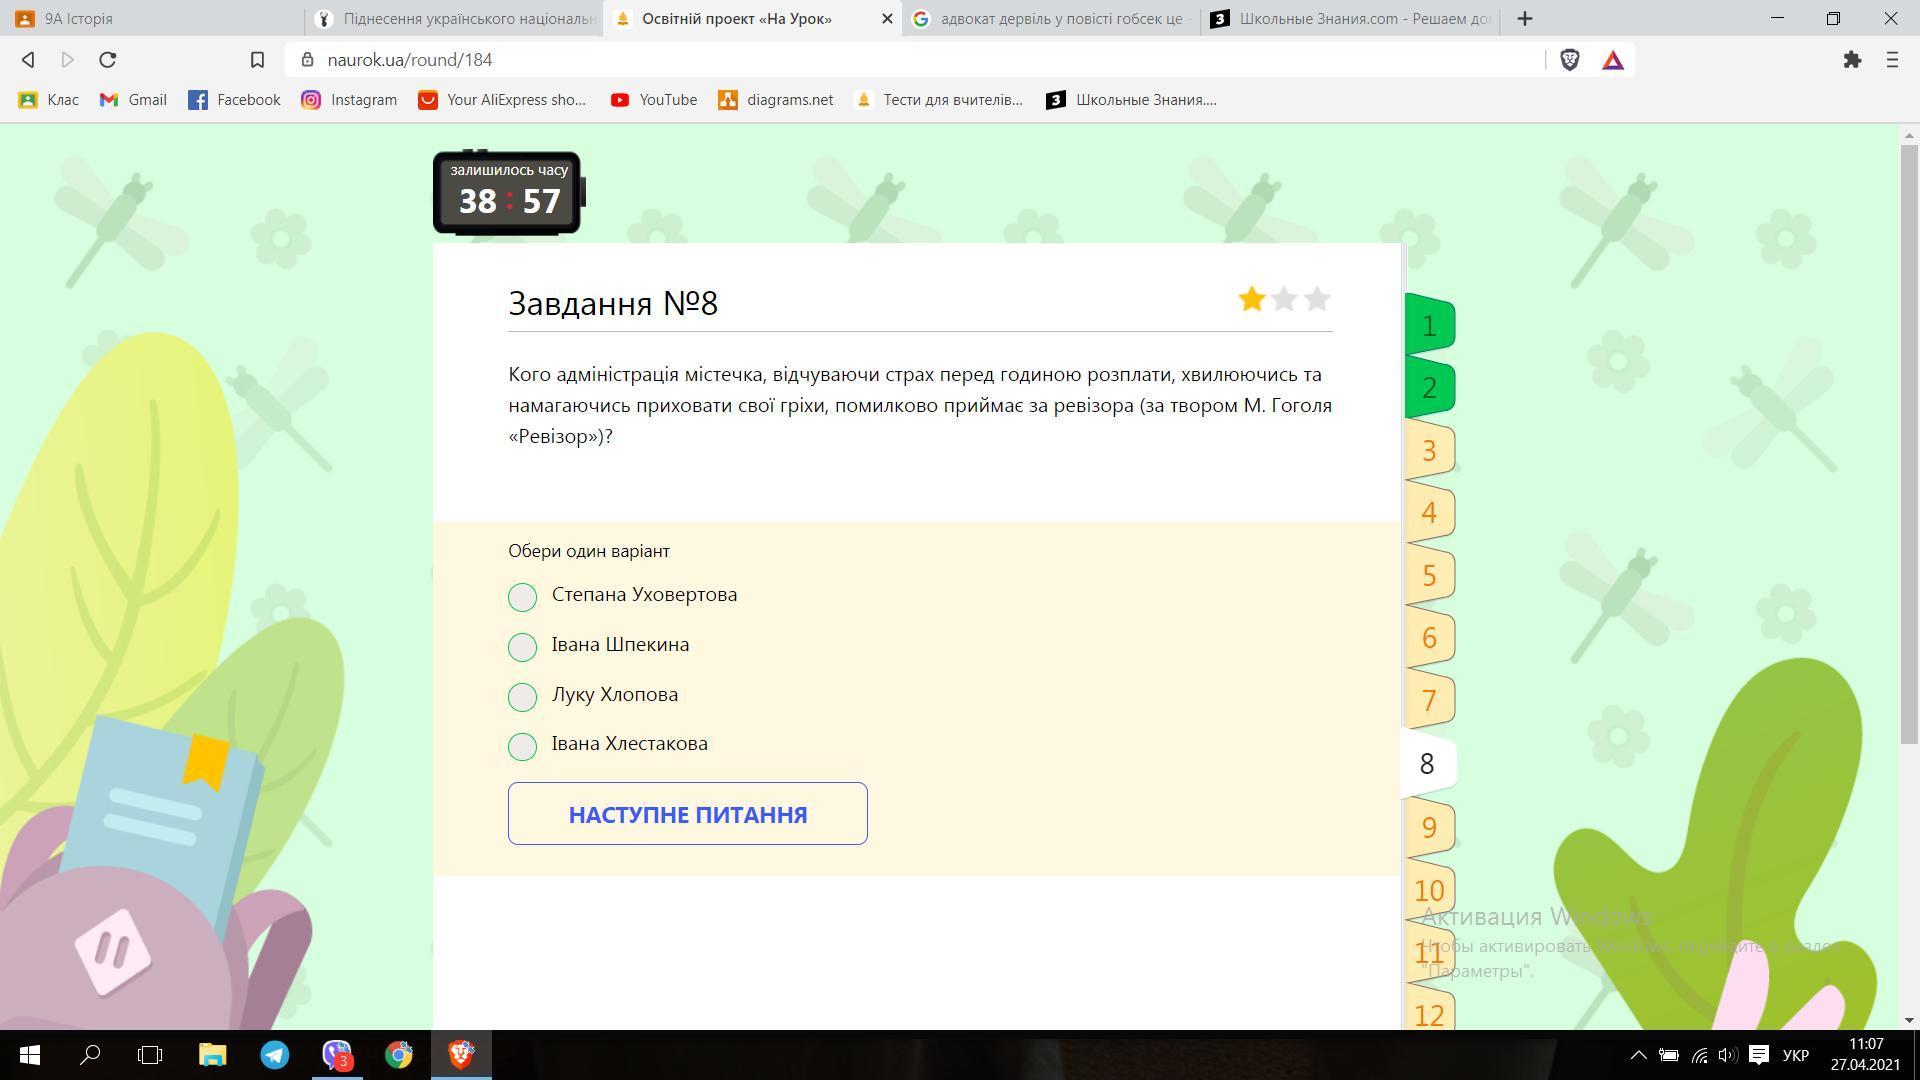Open the Brave main menu hamburger icon

pos(1892,60)
